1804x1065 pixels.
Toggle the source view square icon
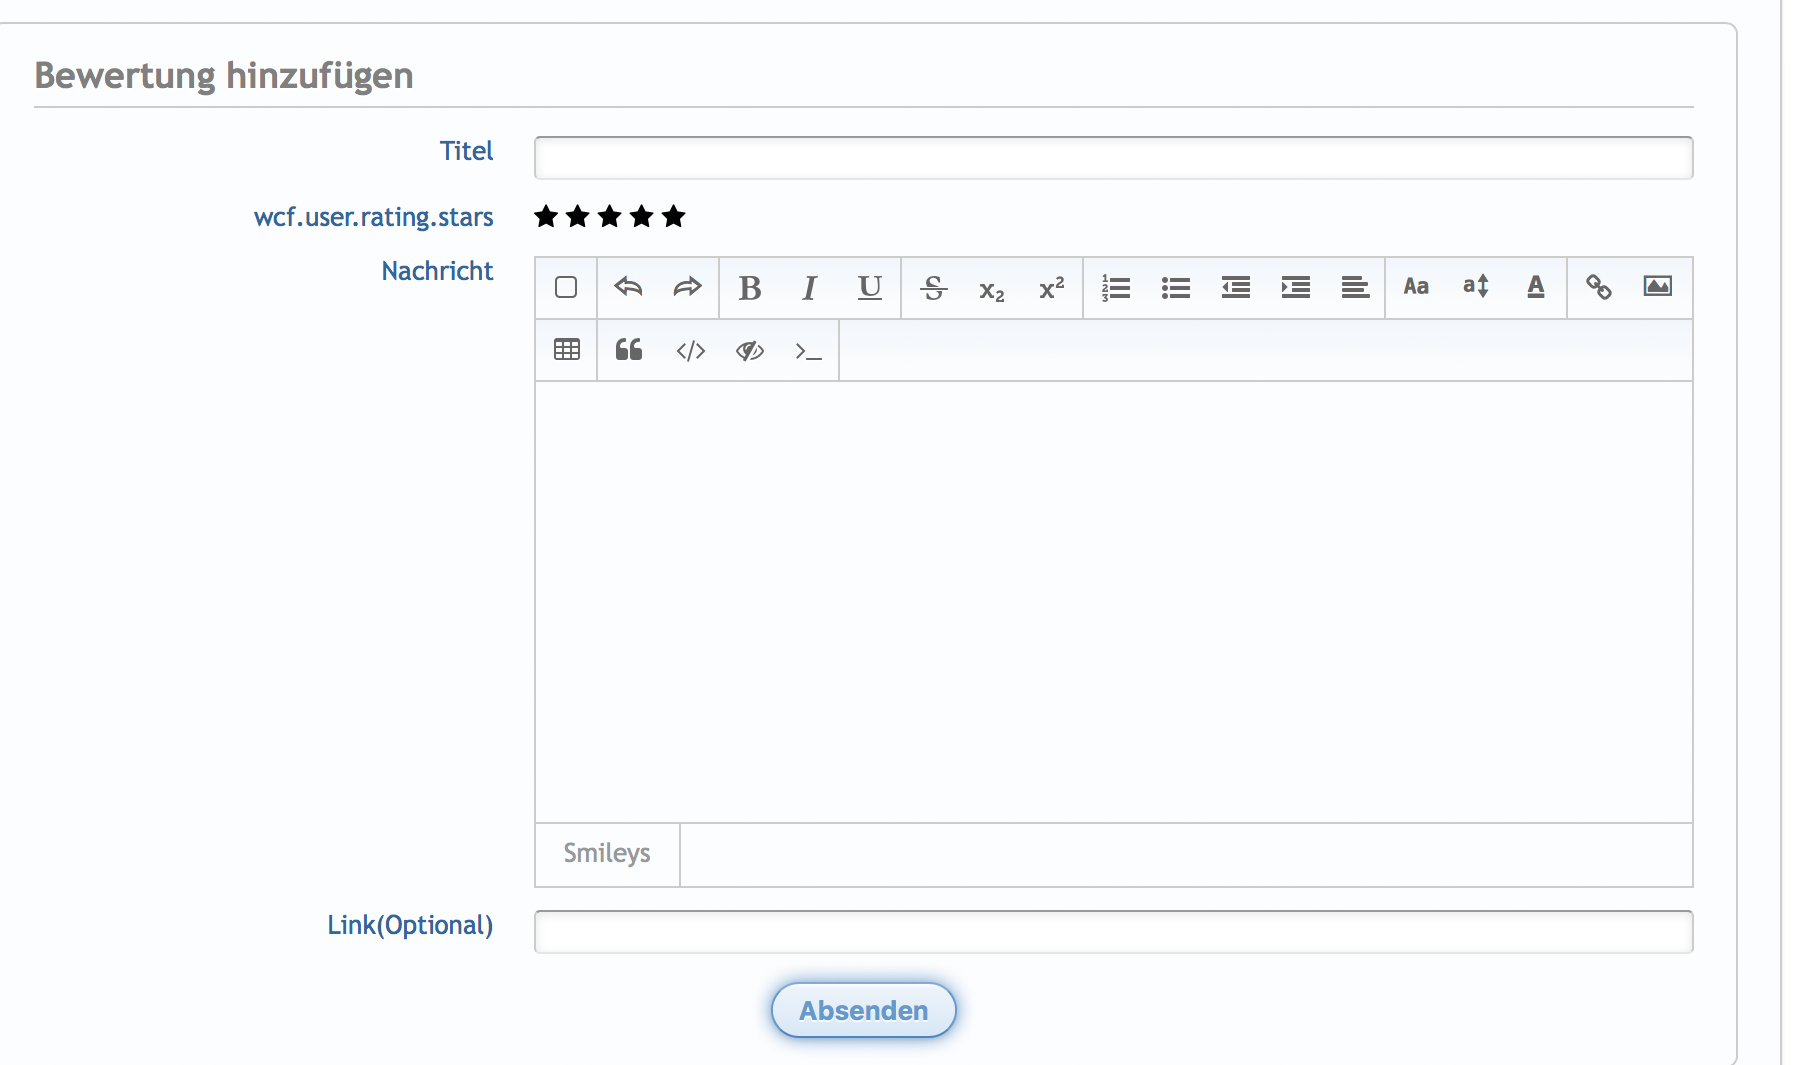point(566,288)
